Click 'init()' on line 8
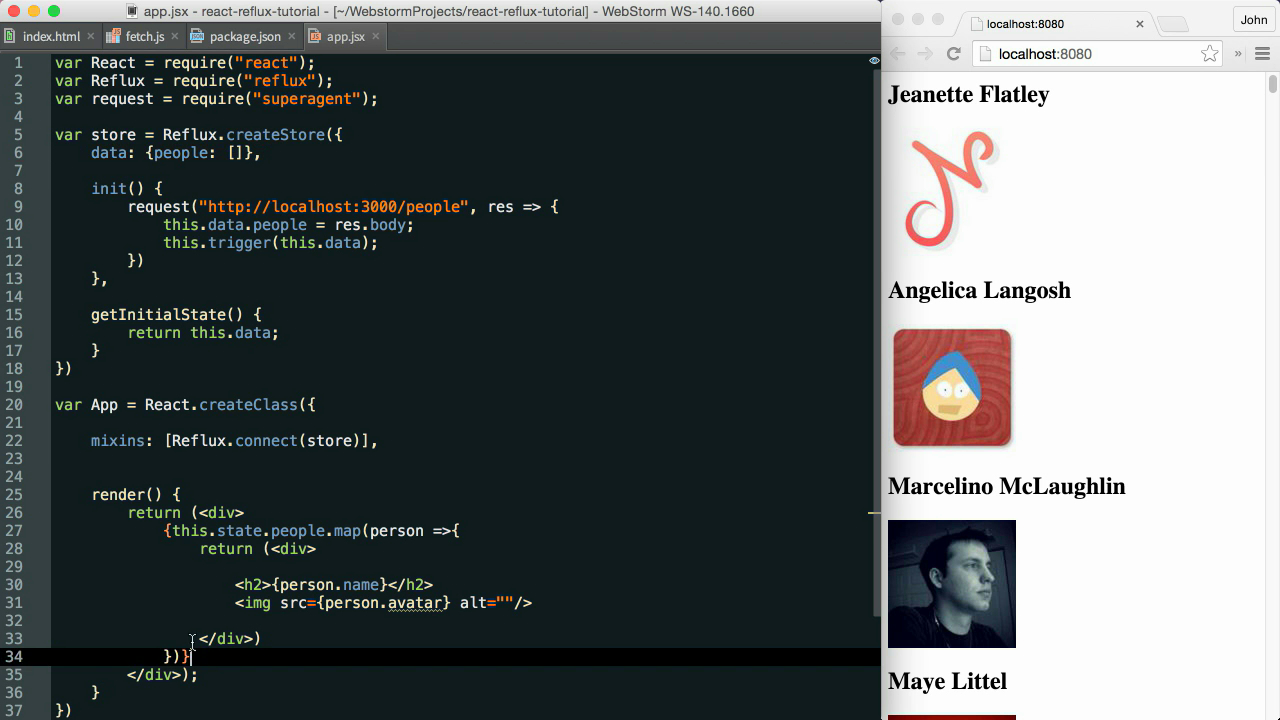Viewport: 1280px width, 720px height. (118, 189)
